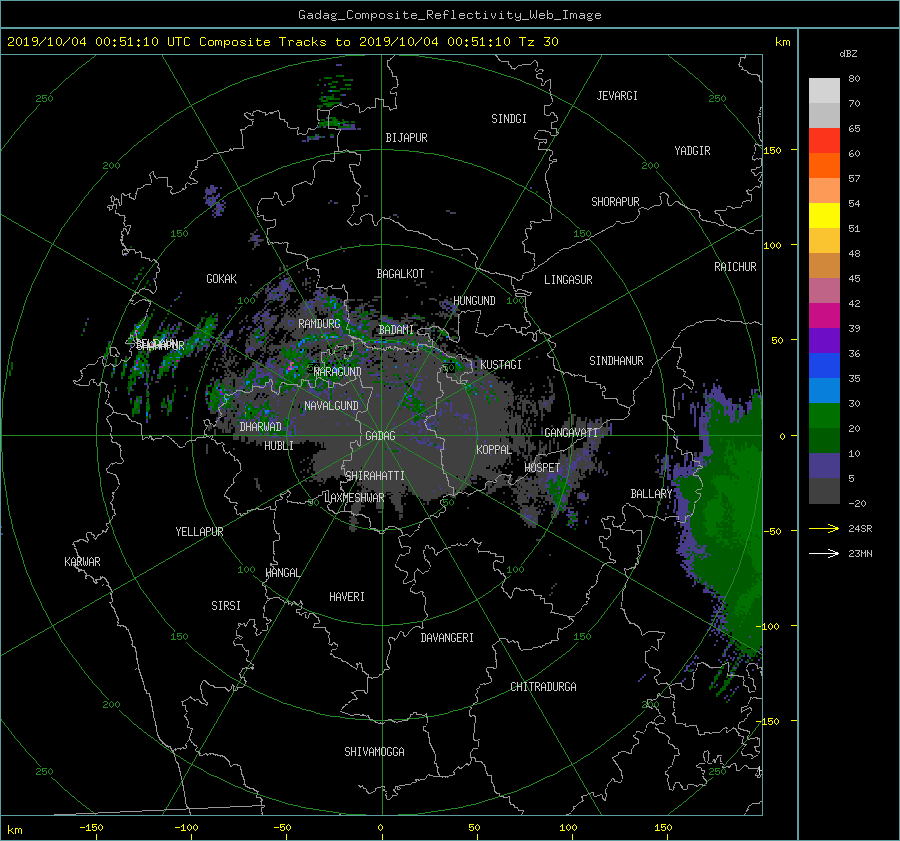Click the BALLARY city label
The height and width of the screenshot is (841, 900).
pyautogui.click(x=651, y=494)
